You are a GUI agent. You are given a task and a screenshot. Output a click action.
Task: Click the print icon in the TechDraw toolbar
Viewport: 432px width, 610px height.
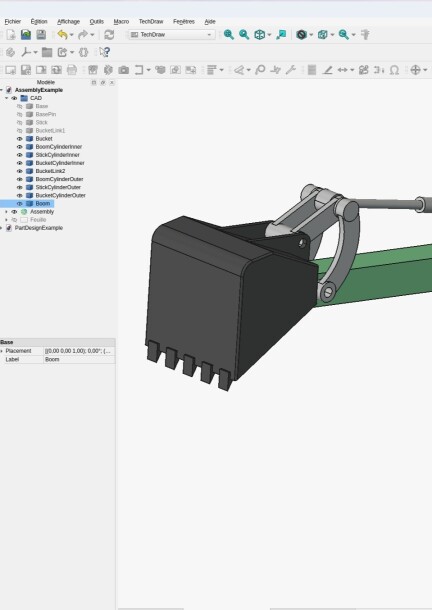72,70
